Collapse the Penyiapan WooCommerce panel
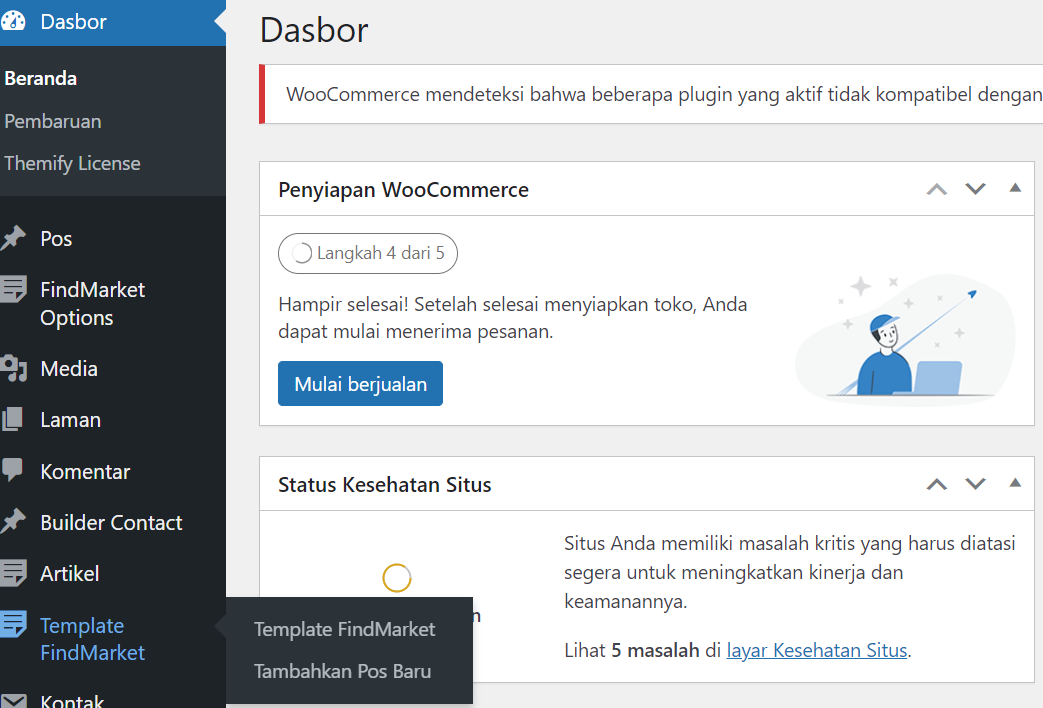The height and width of the screenshot is (708, 1043). pos(1015,188)
